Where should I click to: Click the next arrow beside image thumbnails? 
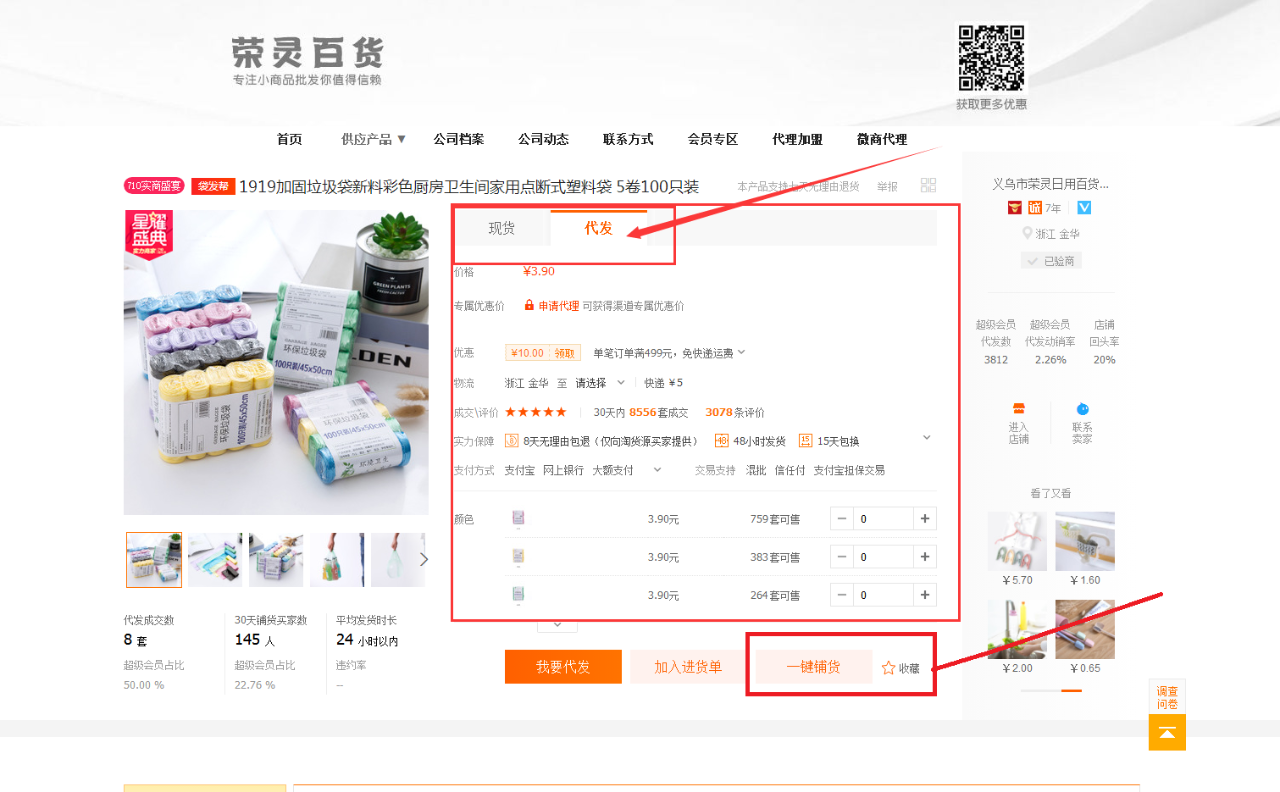click(424, 559)
